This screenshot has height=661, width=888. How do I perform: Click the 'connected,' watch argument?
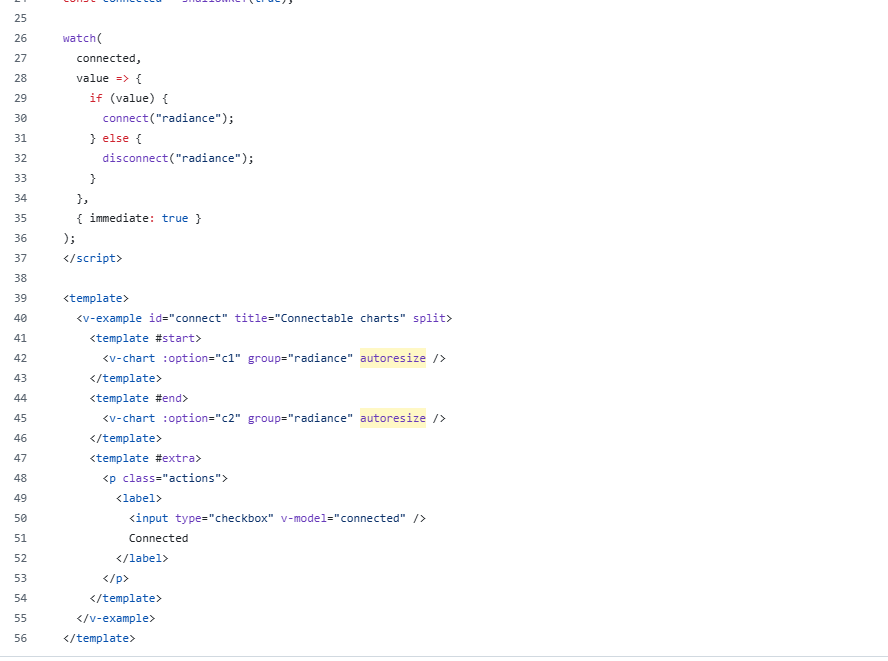(109, 59)
